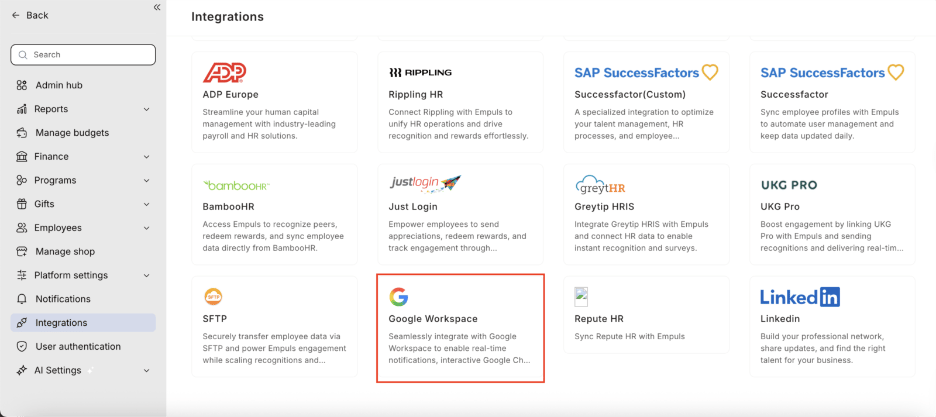Viewport: 936px width, 417px height.
Task: Select the Linkedin card description text
Action: pyautogui.click(x=823, y=348)
